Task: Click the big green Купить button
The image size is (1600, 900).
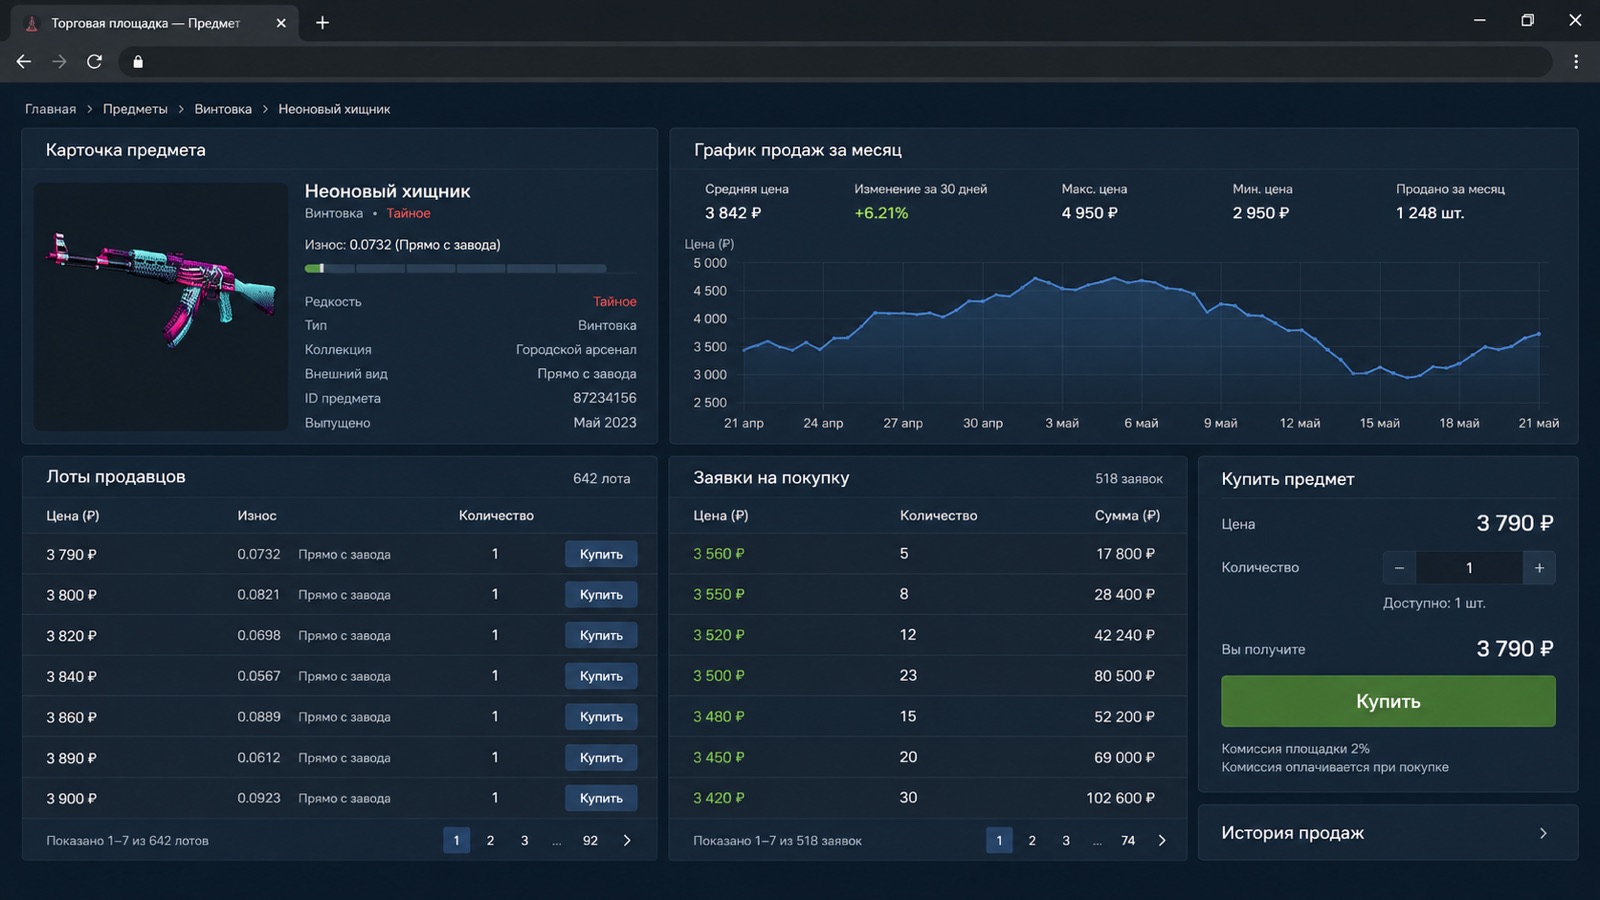Action: 1388,701
